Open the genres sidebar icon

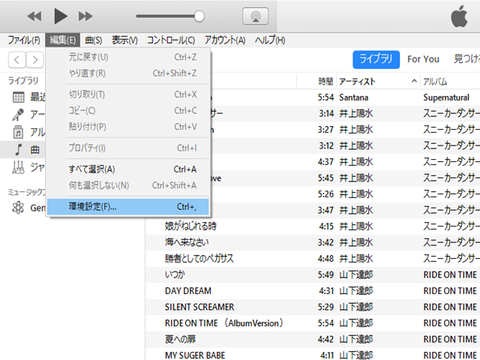click(18, 167)
